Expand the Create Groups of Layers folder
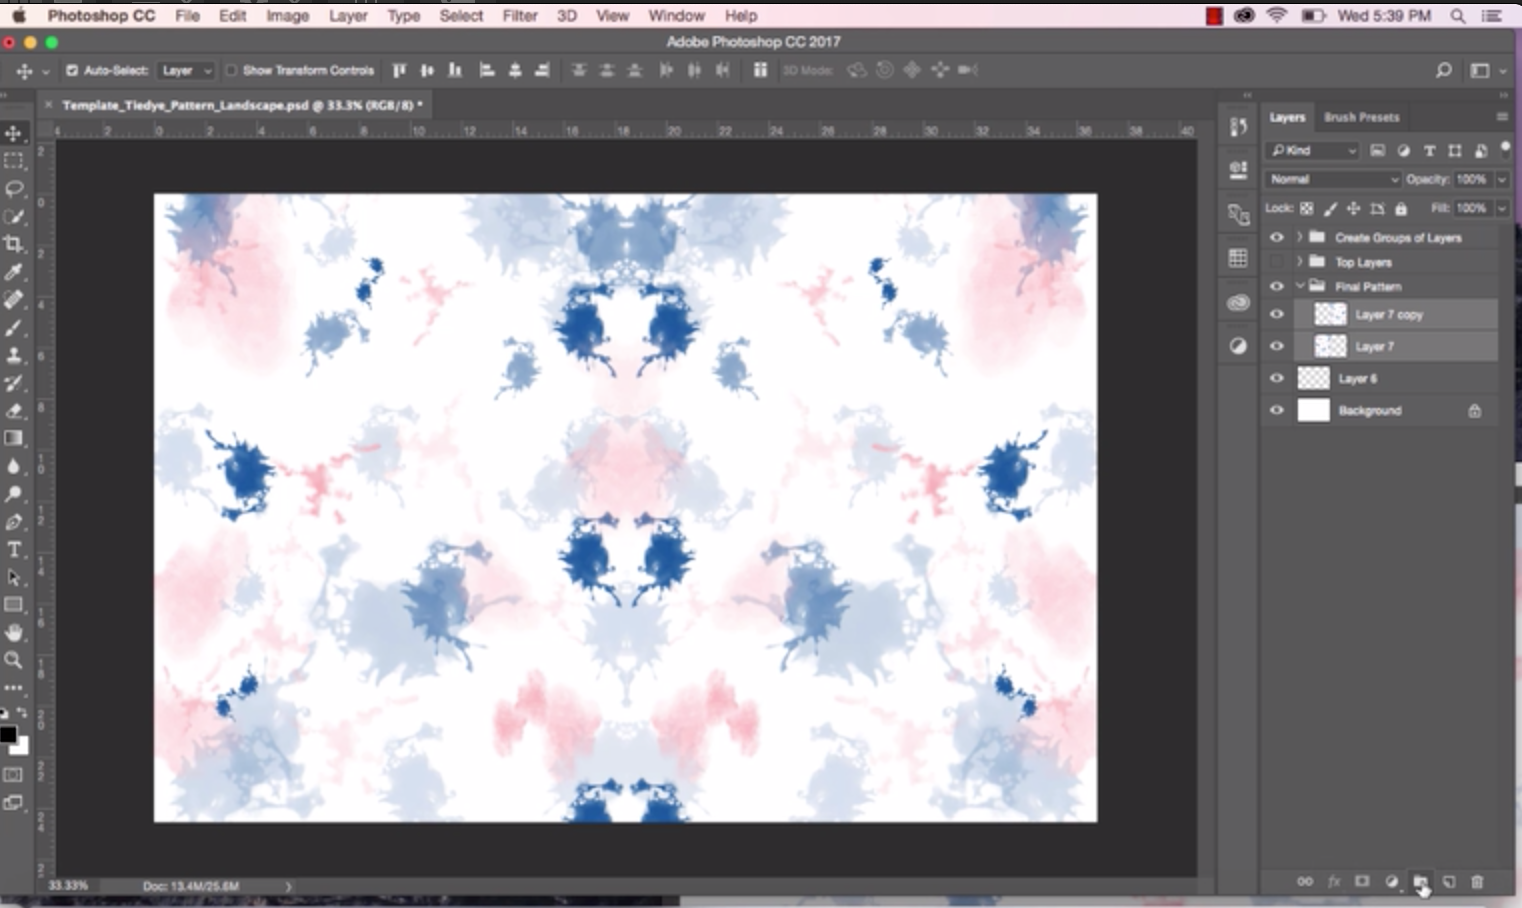 tap(1299, 238)
